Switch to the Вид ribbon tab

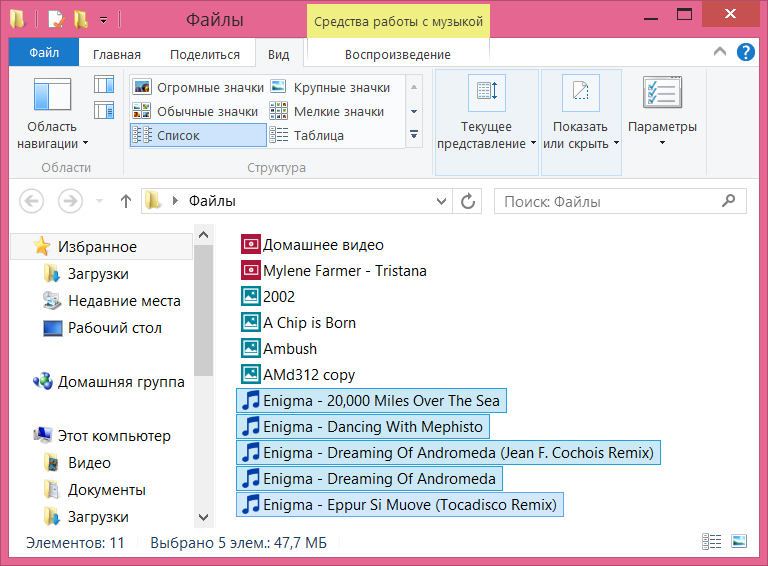click(279, 54)
